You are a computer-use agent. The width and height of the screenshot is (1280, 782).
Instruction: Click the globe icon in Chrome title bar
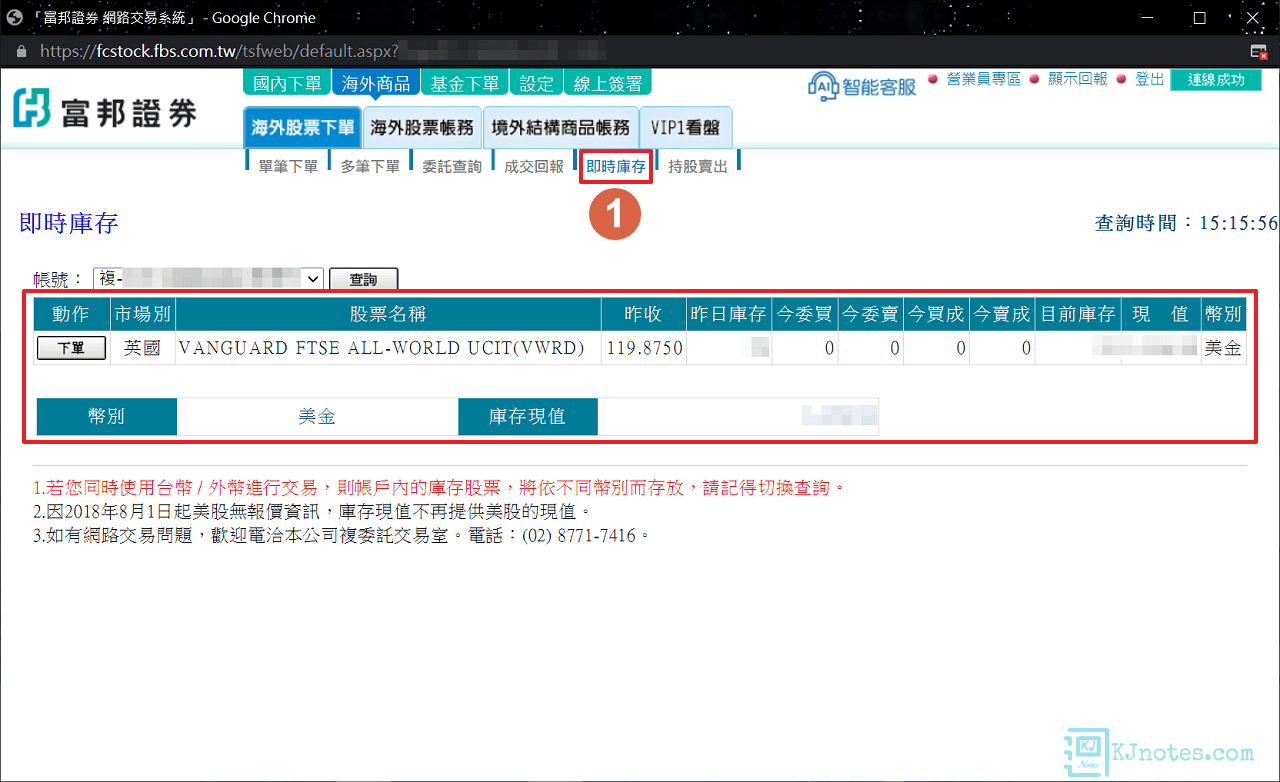pos(15,17)
